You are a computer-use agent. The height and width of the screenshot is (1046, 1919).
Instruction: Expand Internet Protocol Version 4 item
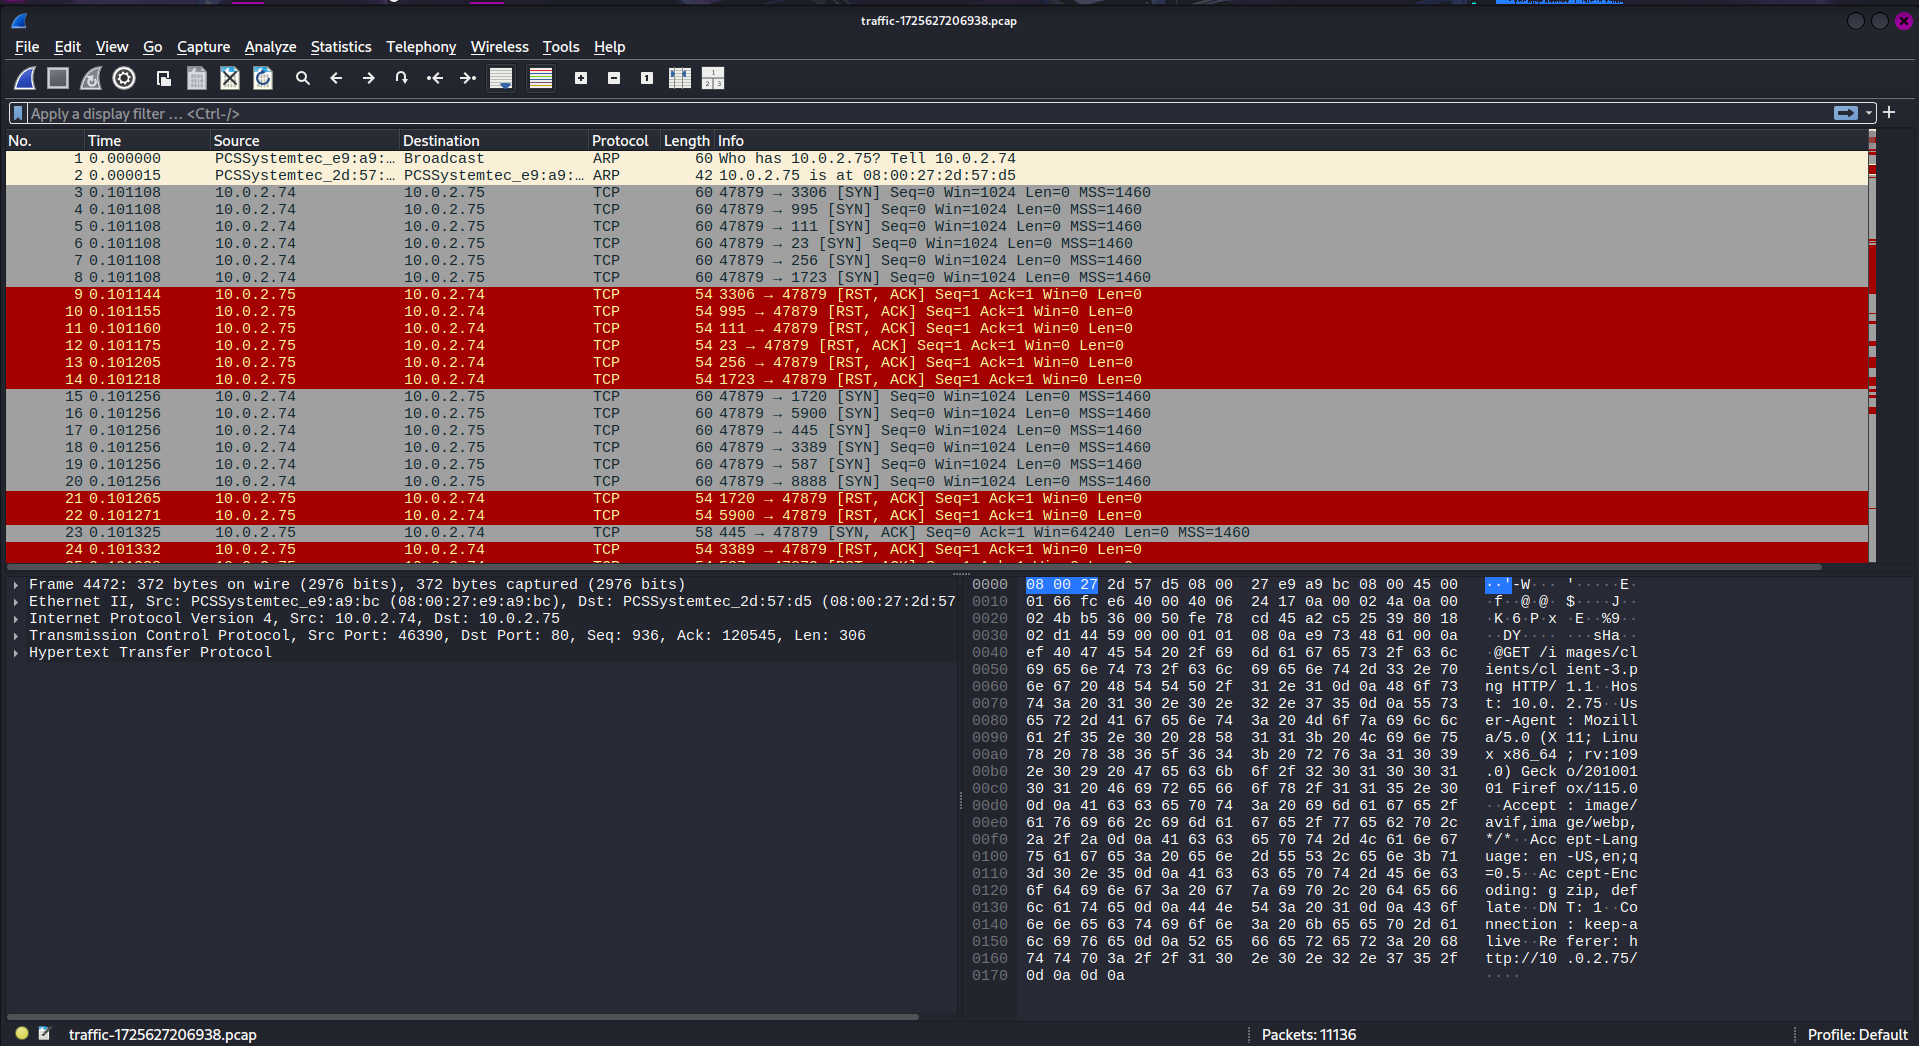(x=16, y=619)
